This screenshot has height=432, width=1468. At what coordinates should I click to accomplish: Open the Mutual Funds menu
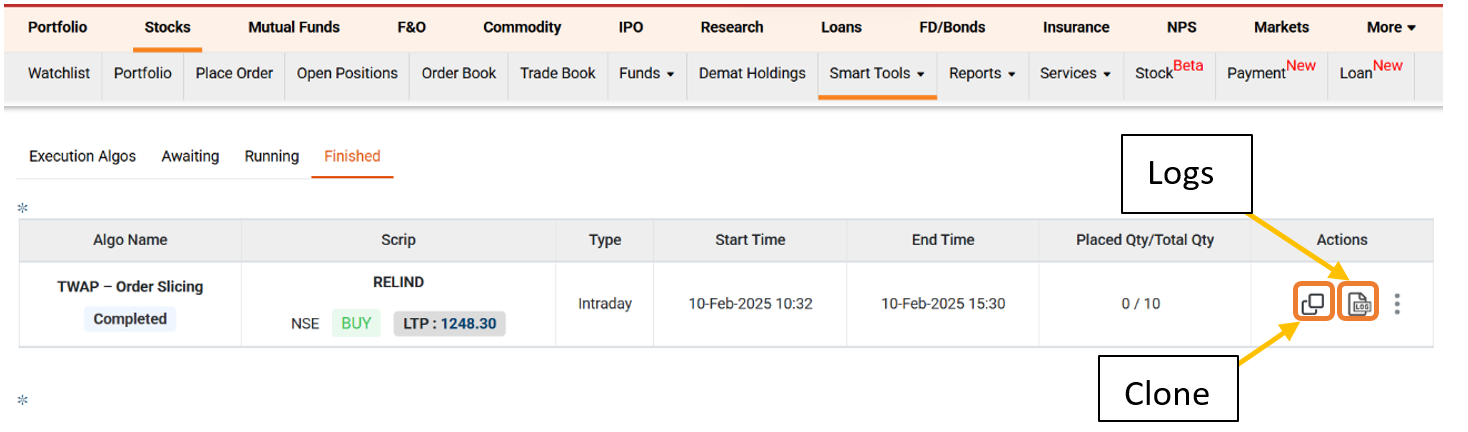[294, 27]
